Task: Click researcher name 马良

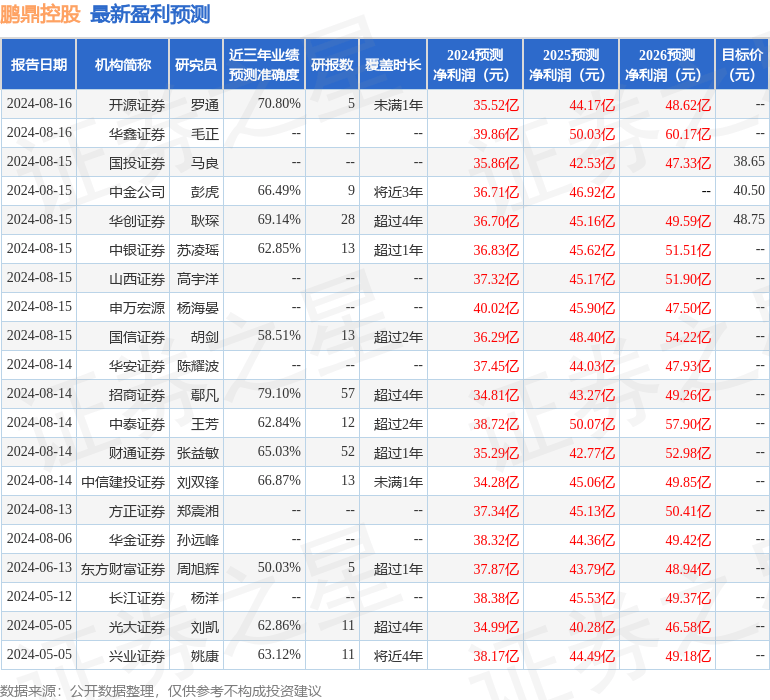Action: [x=205, y=163]
